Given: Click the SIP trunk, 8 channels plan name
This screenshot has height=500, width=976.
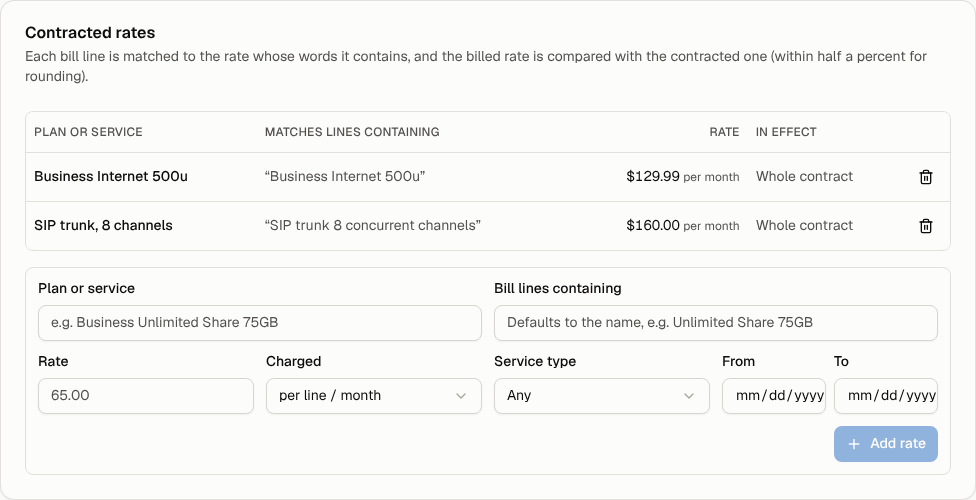Looking at the screenshot, I should (x=103, y=225).
